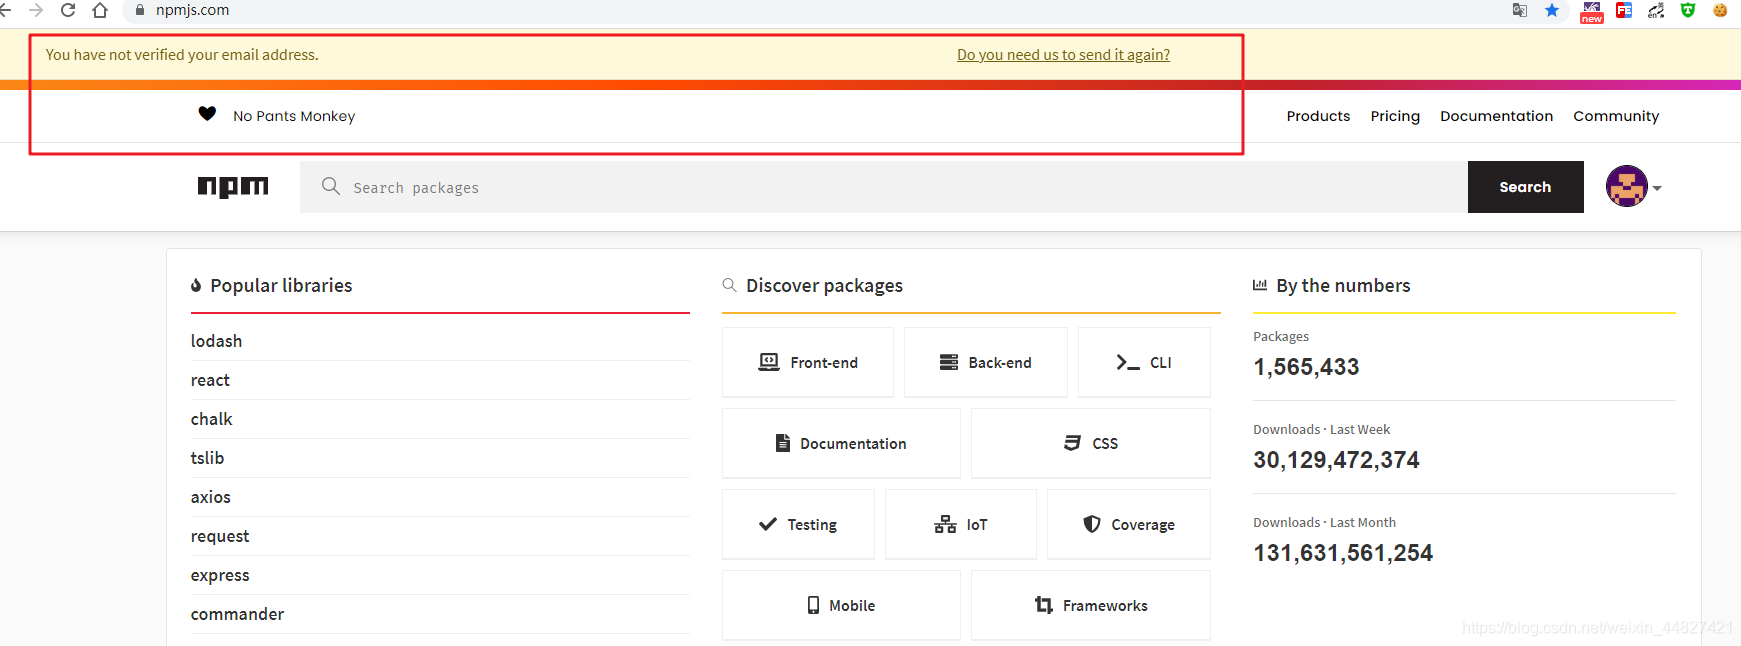Open the green shield extension
The image size is (1741, 646).
tap(1688, 10)
